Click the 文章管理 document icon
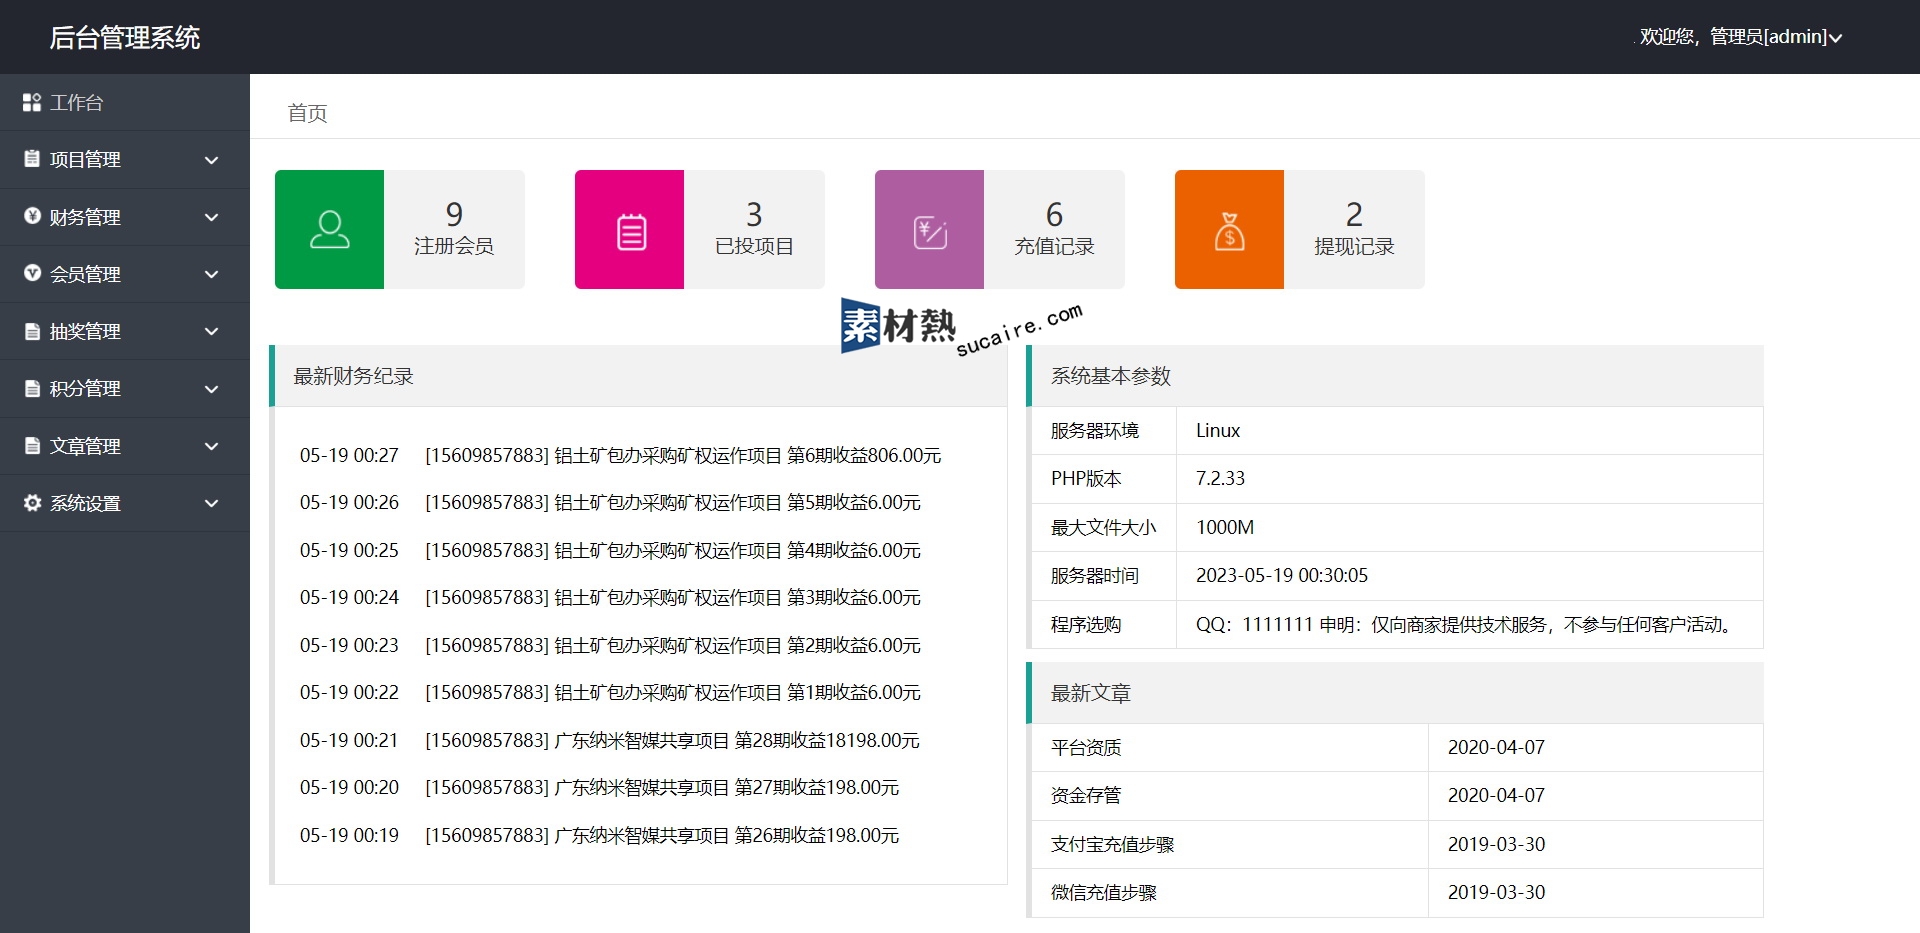 (32, 446)
